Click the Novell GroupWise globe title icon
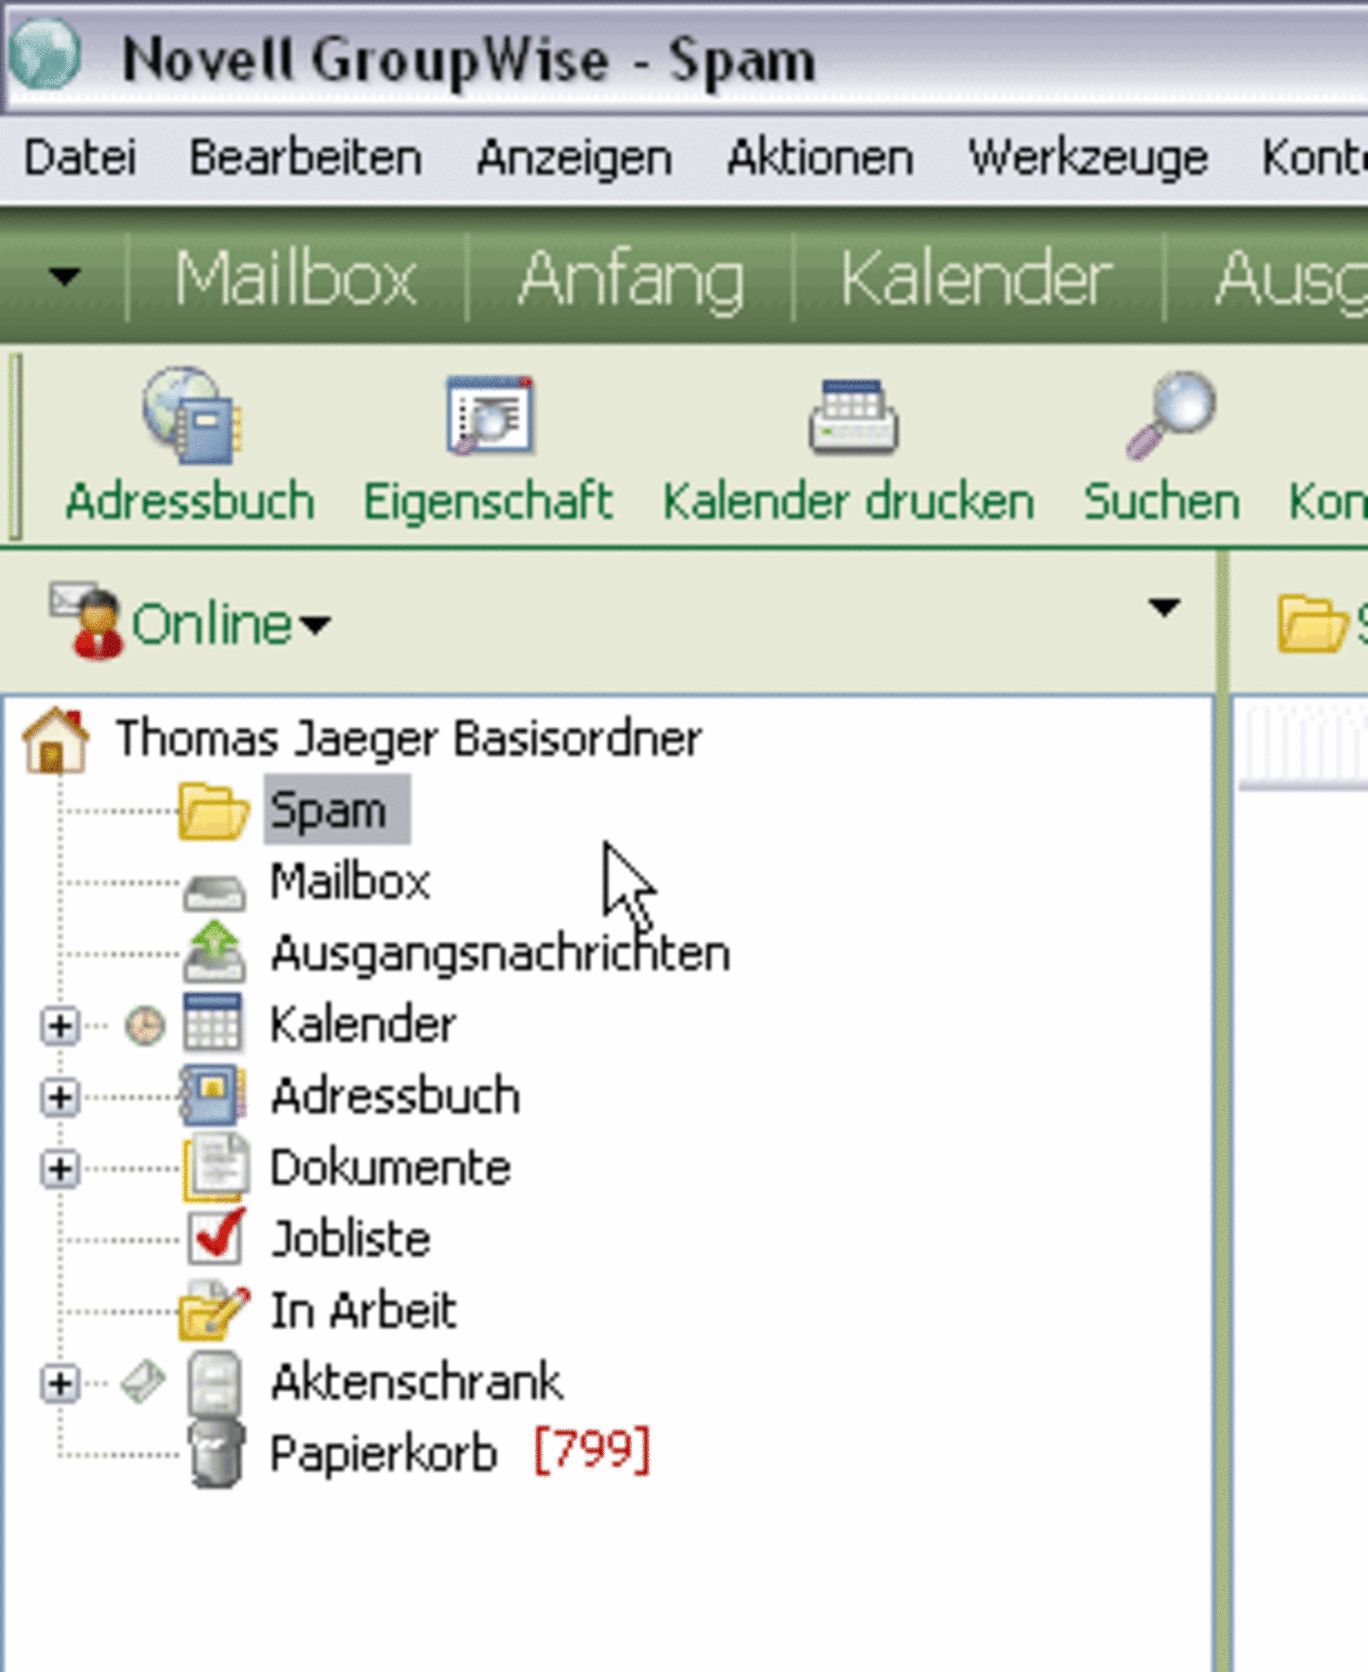1368x1672 pixels. pyautogui.click(x=44, y=55)
